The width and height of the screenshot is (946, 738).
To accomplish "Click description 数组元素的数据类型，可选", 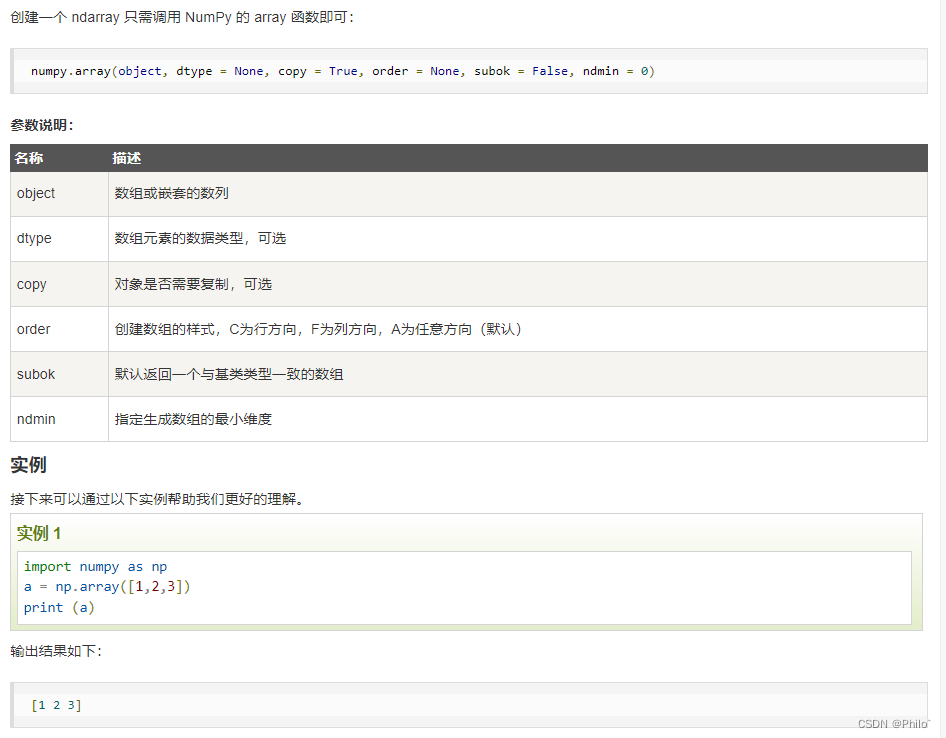I will tap(200, 239).
